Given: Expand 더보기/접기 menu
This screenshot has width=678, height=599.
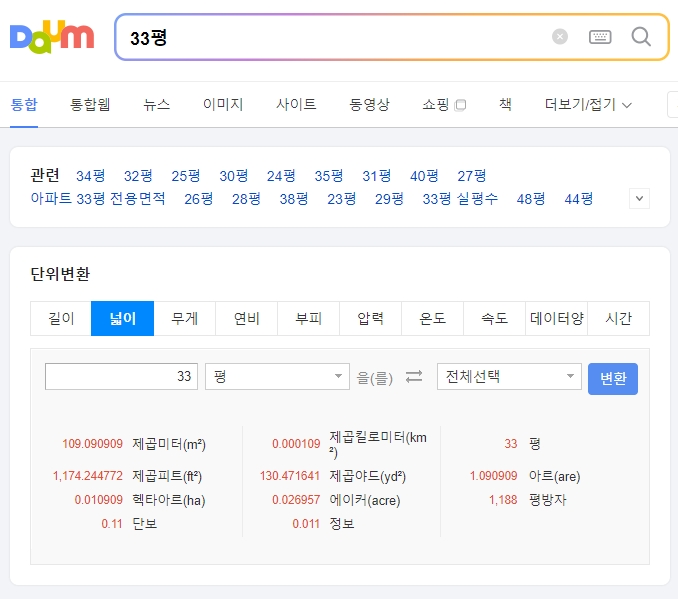Looking at the screenshot, I should click(588, 105).
